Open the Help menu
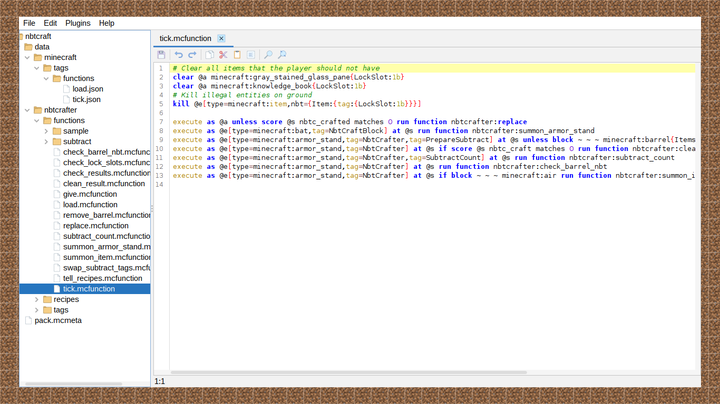 (107, 23)
